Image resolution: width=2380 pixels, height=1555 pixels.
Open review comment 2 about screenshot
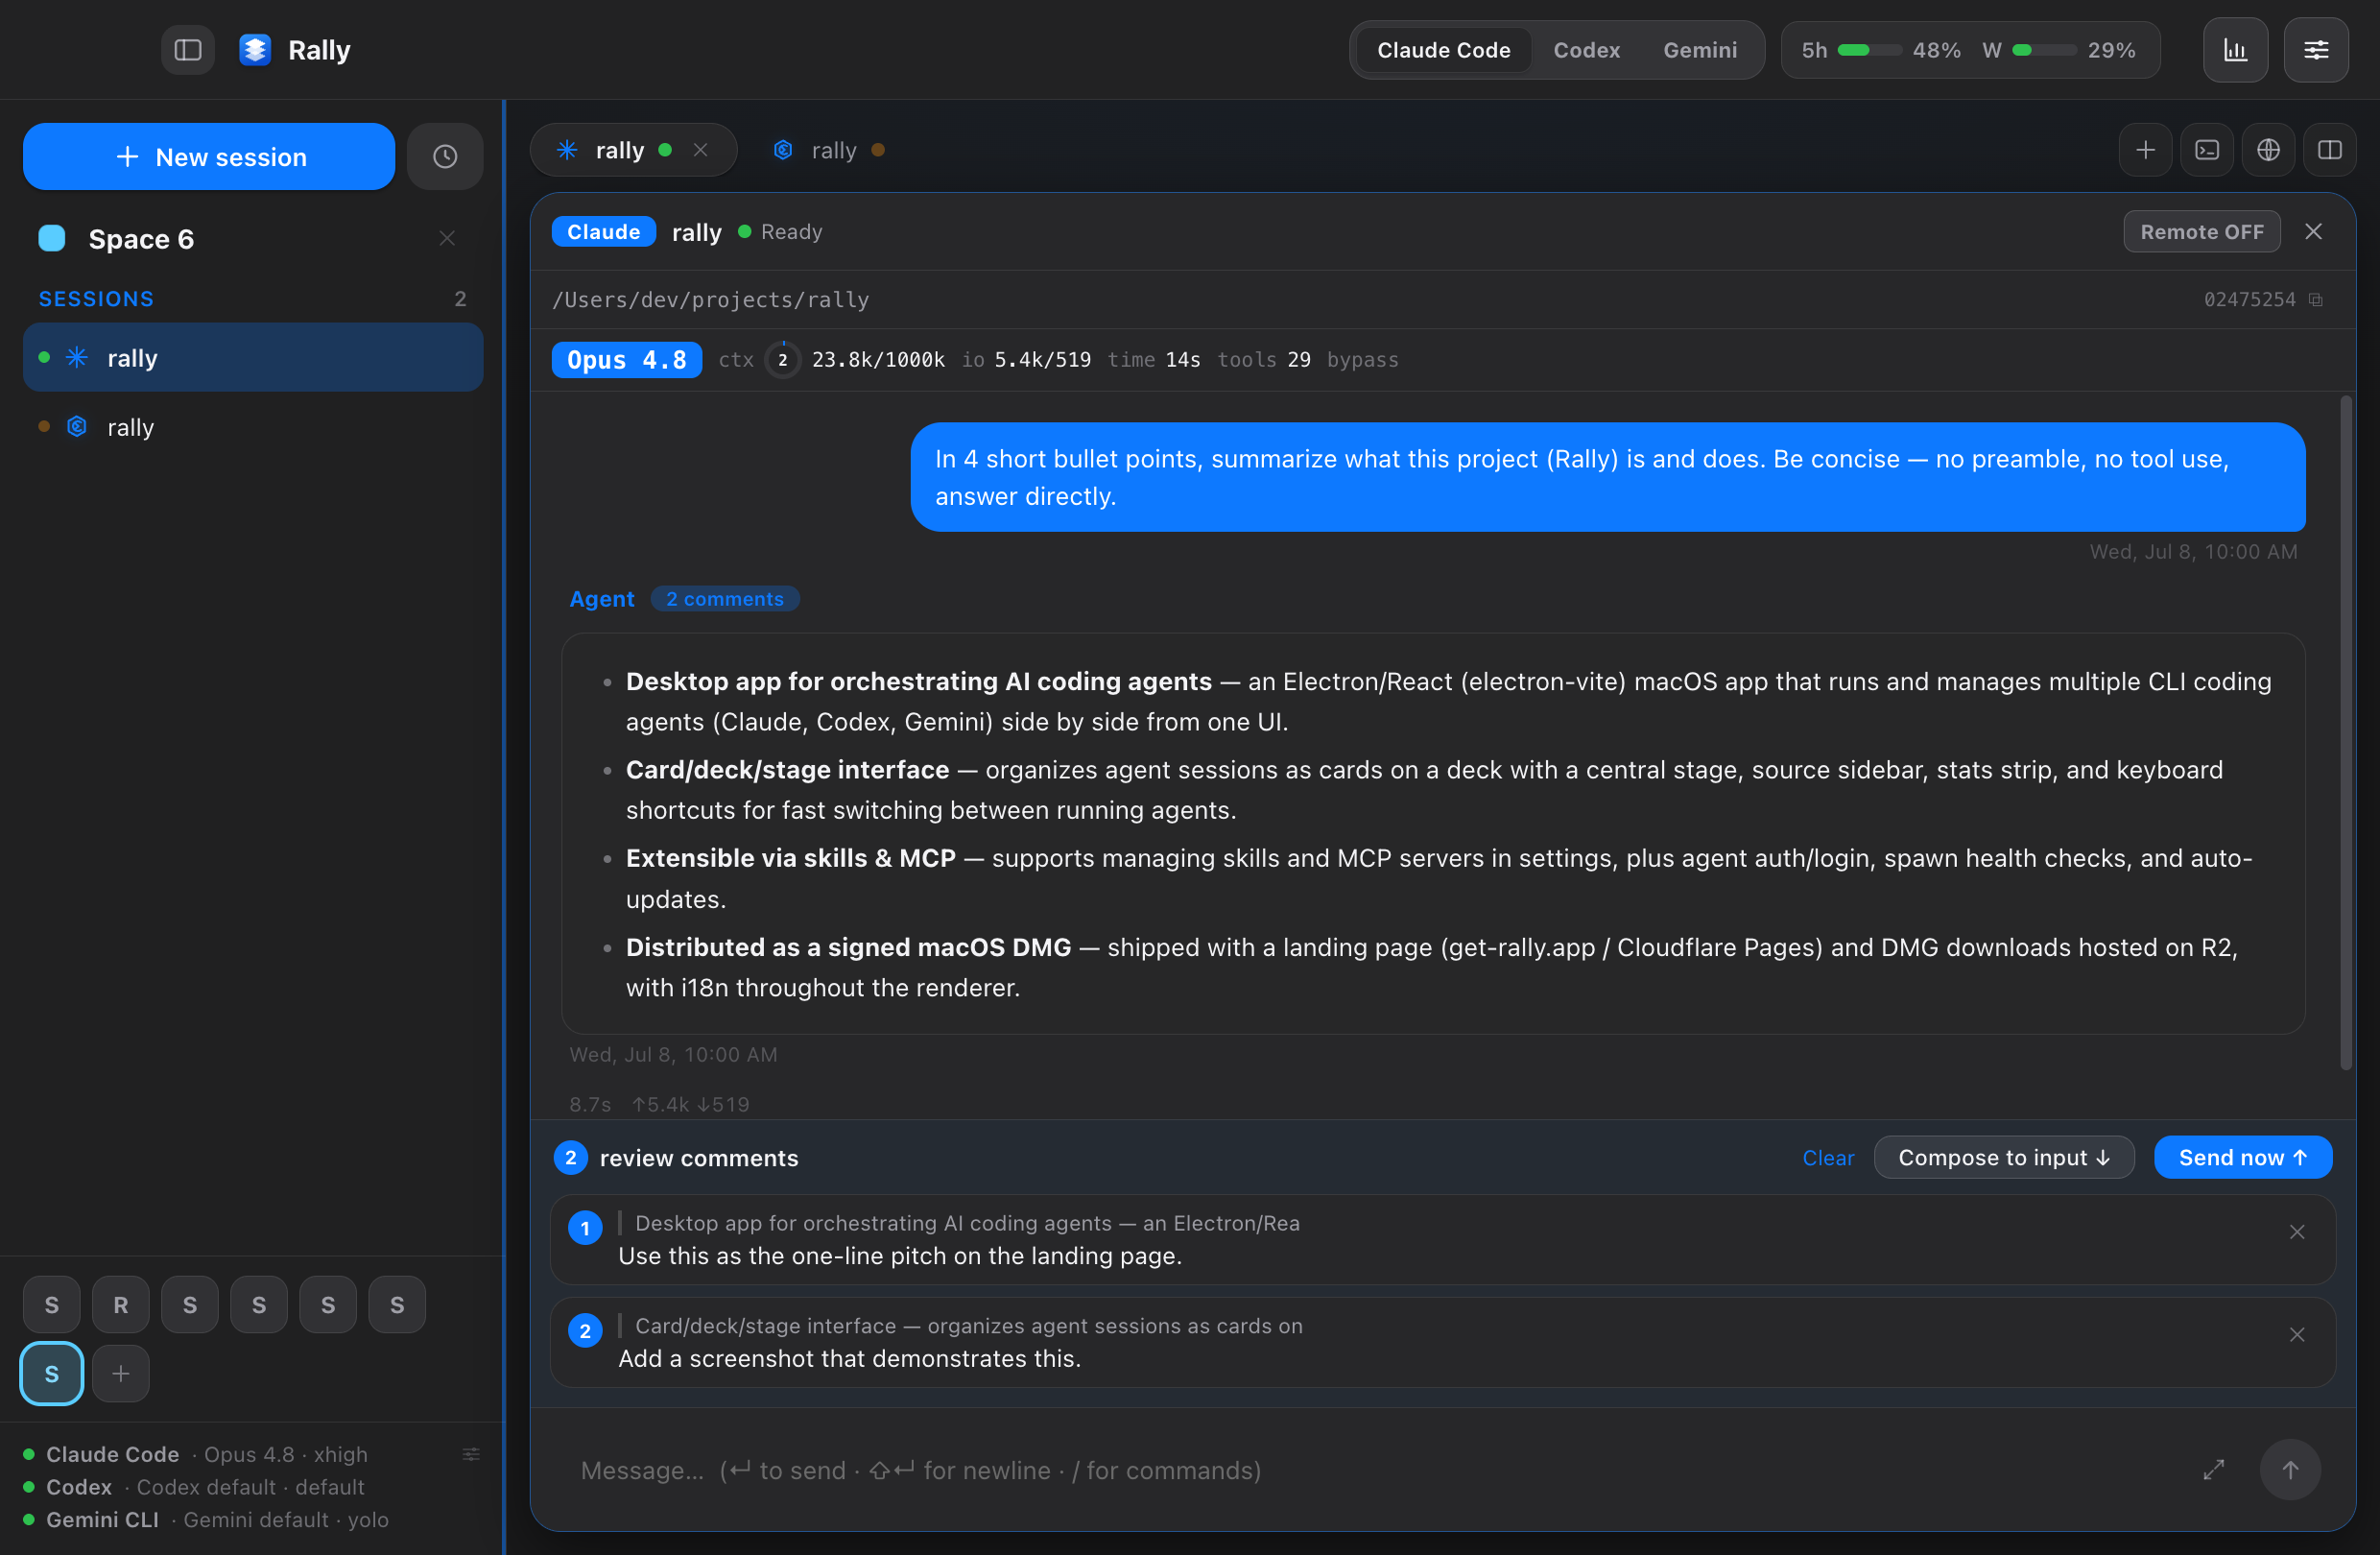(x=1441, y=1342)
